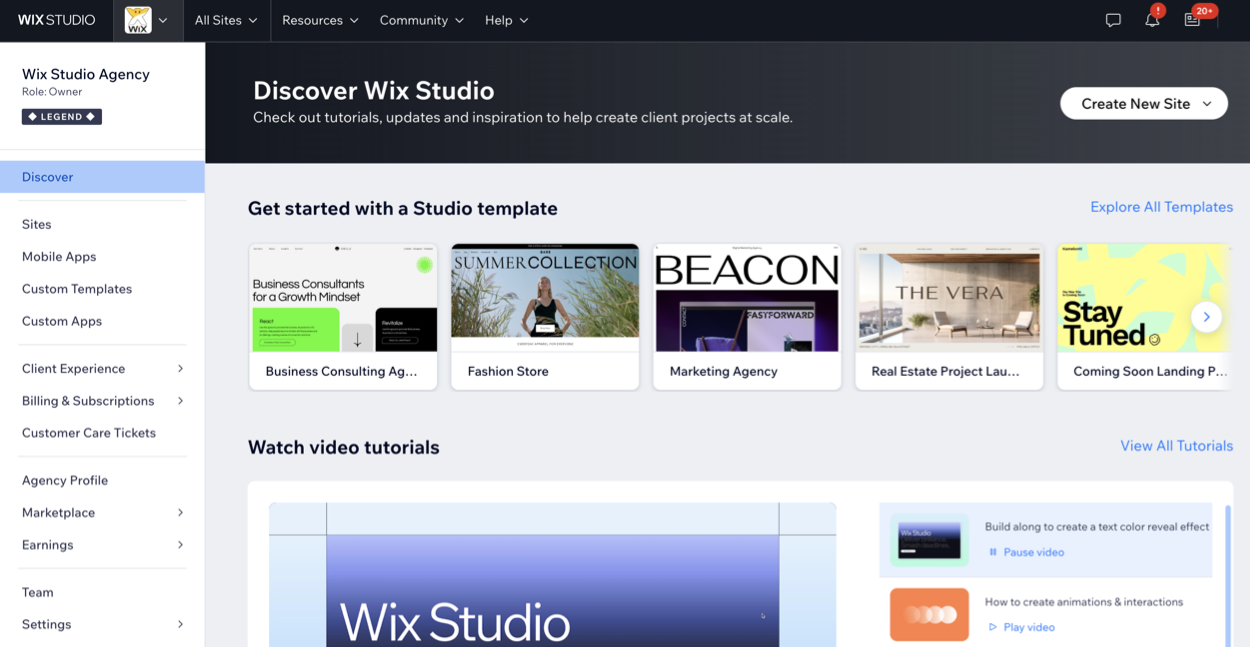
Task: Click the Legend badge
Action: click(62, 117)
